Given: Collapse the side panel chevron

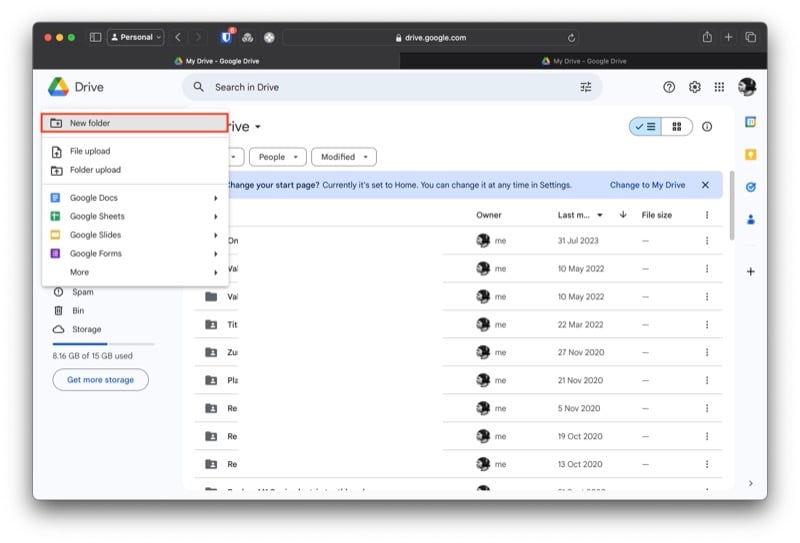Looking at the screenshot, I should click(x=751, y=483).
